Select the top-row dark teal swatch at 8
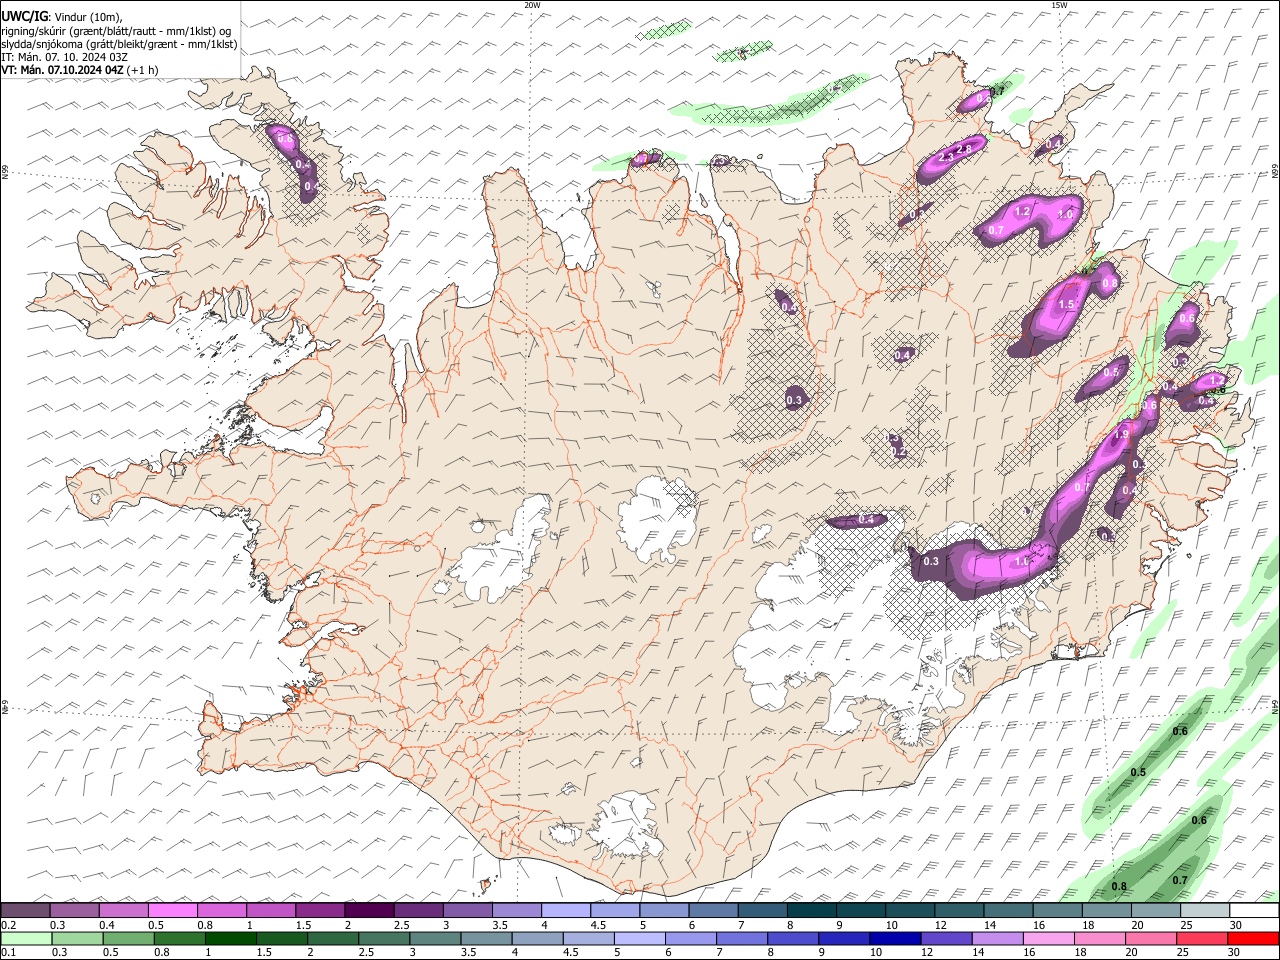 [x=810, y=910]
